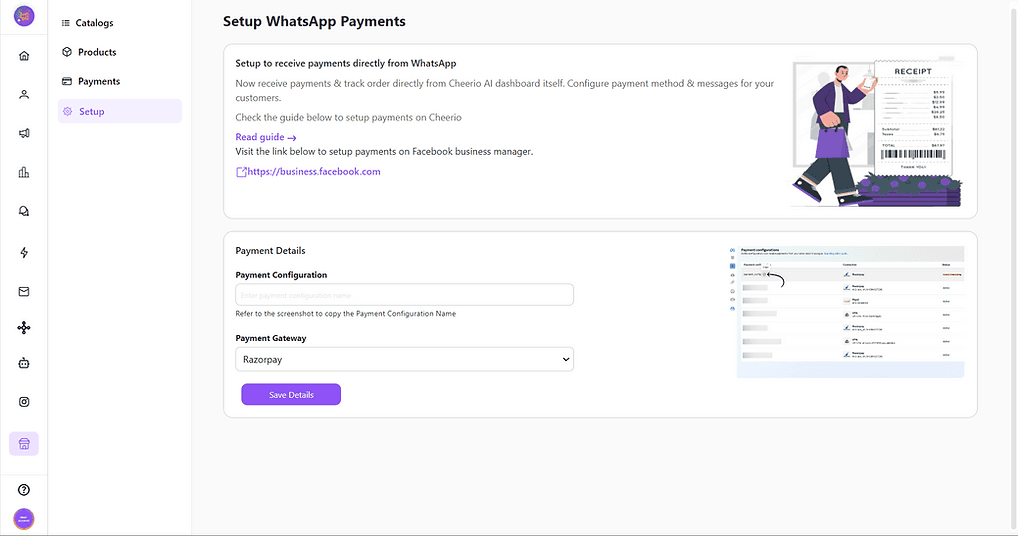Open the business.facebook.com link
Screen dimensions: 1018x536
(x=314, y=171)
